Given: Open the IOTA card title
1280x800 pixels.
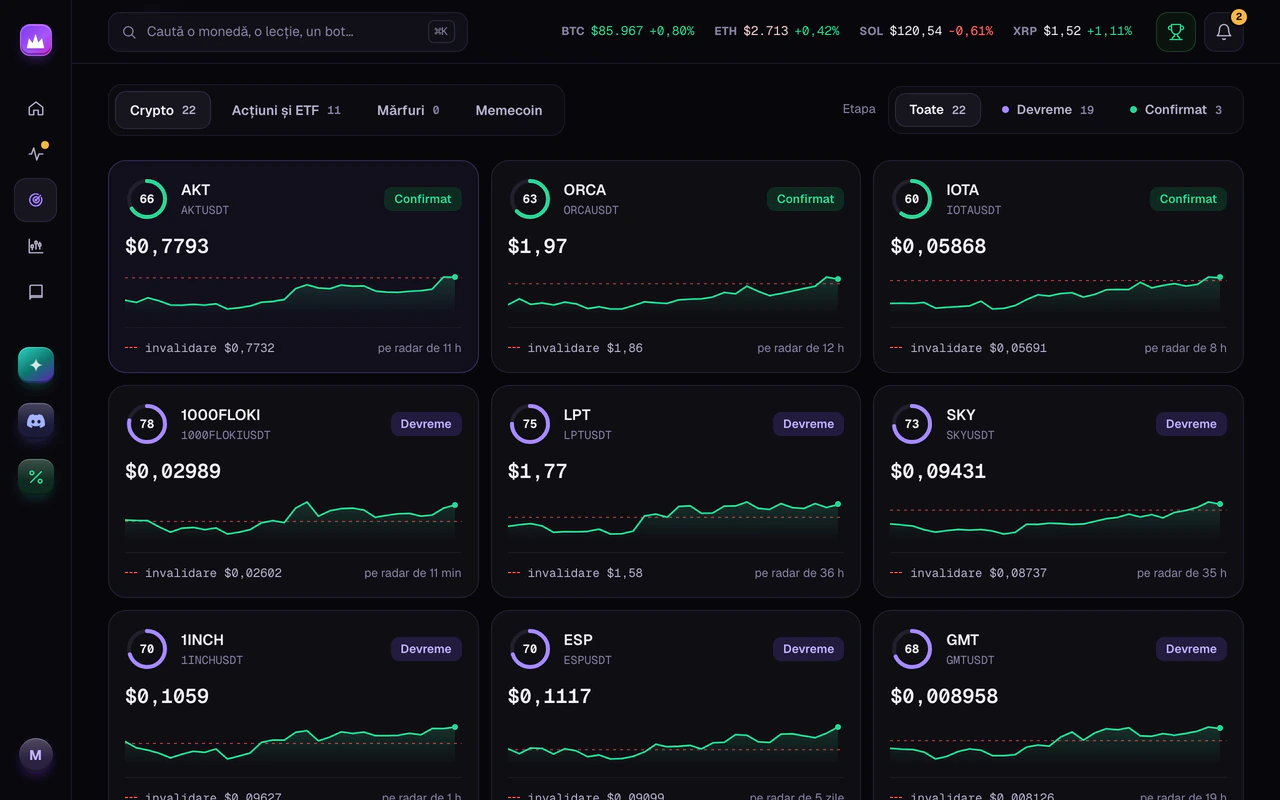Looking at the screenshot, I should pos(962,190).
